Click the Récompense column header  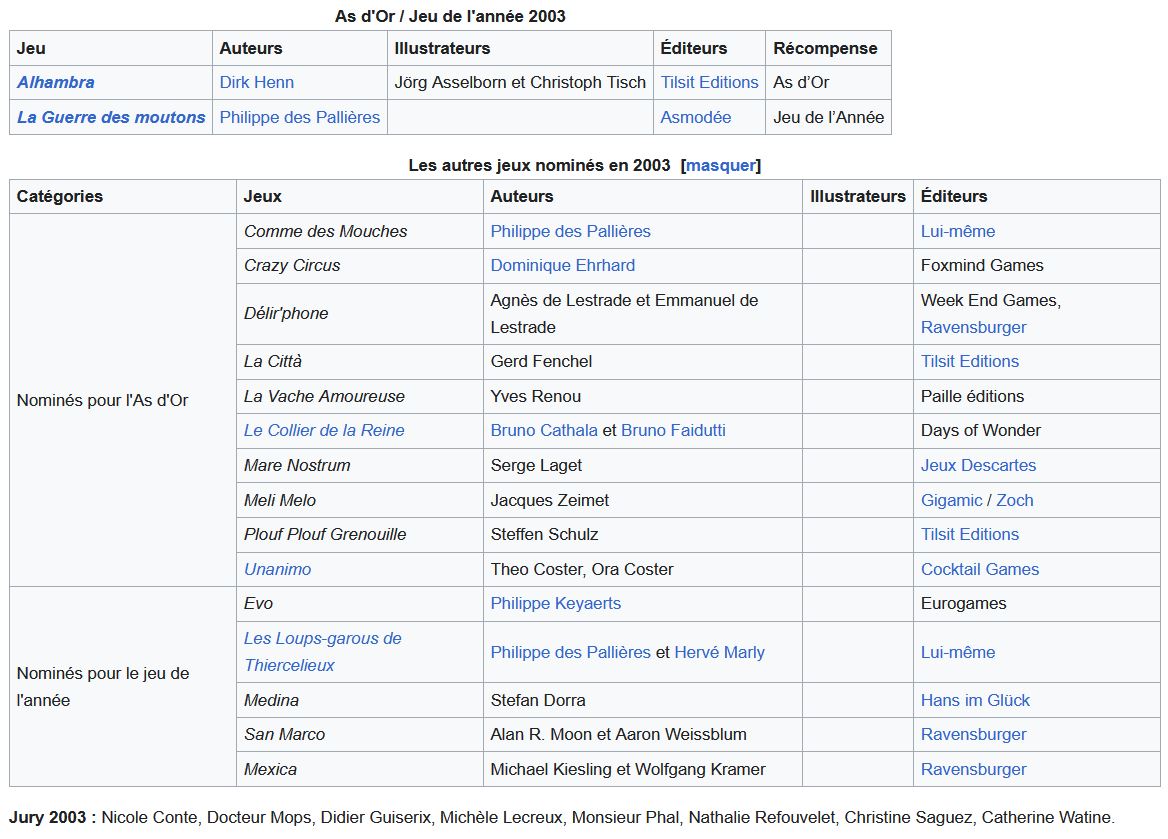point(828,48)
